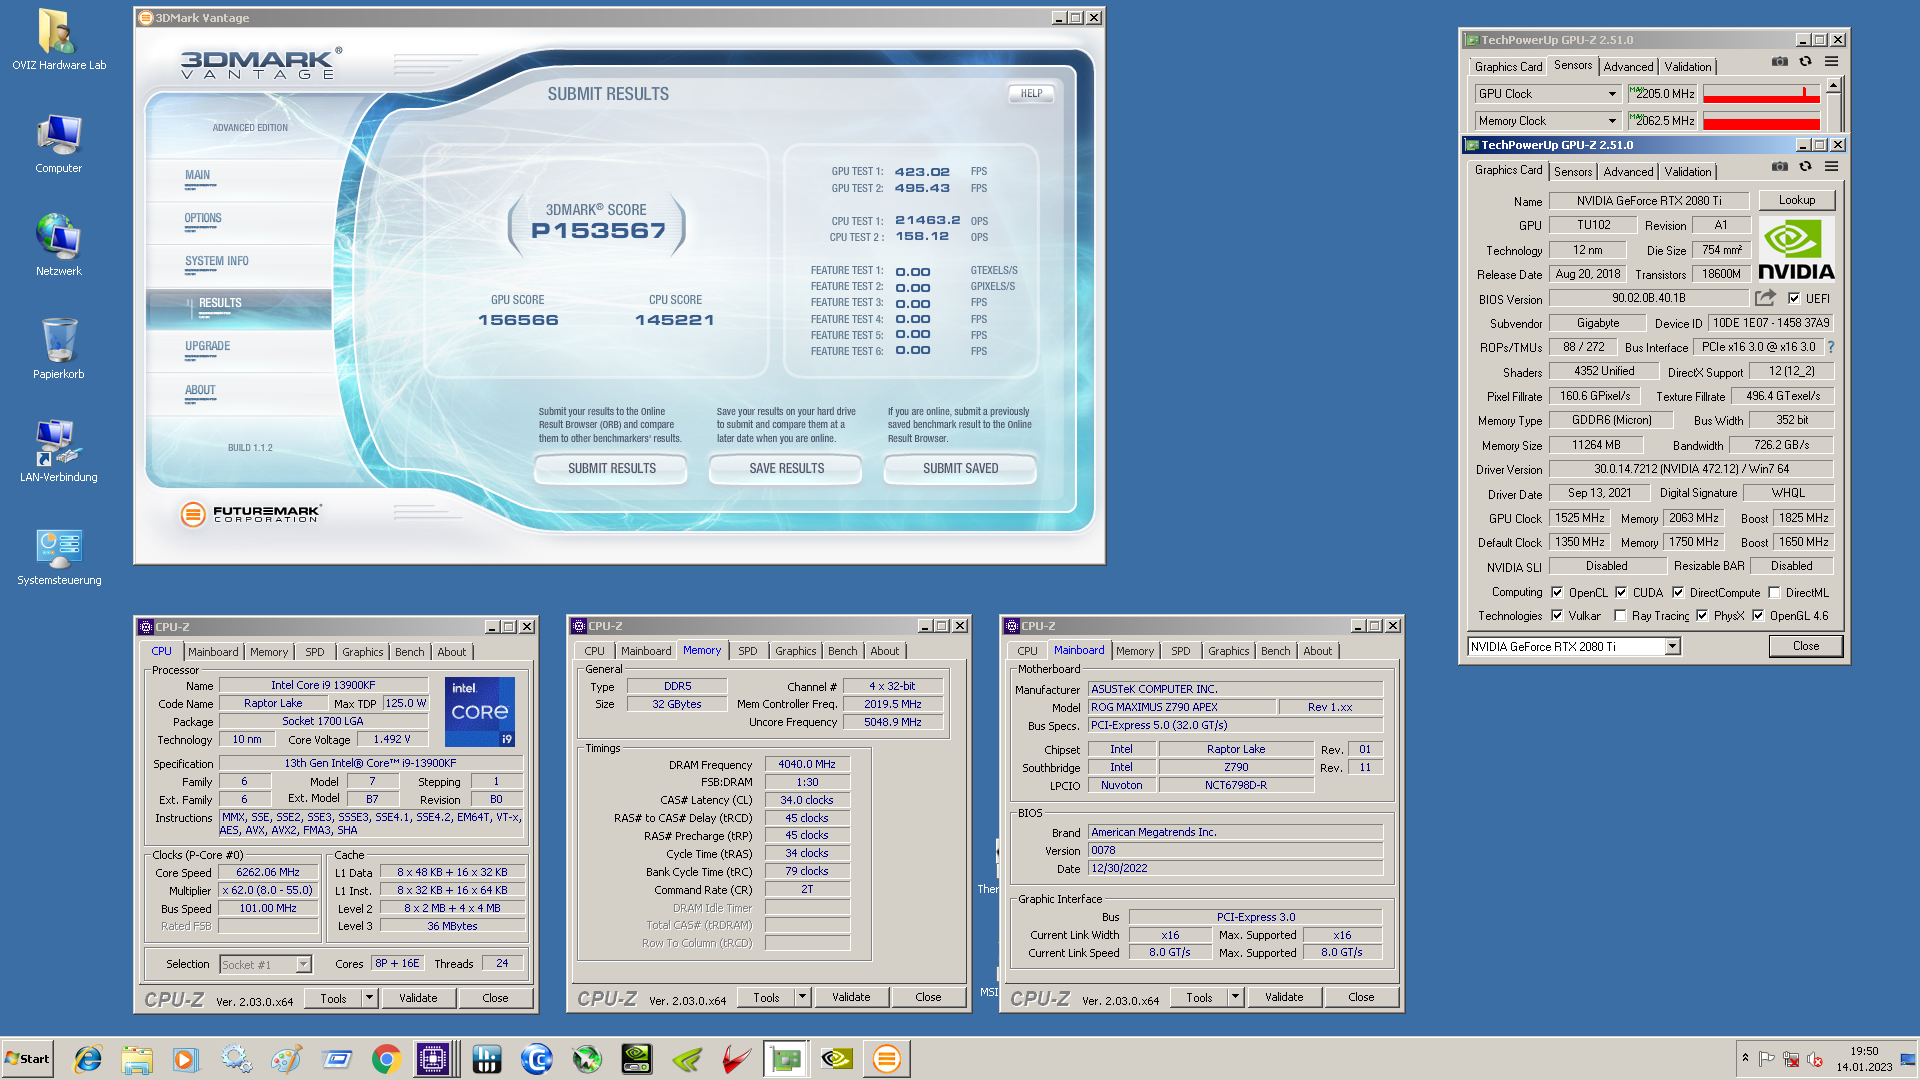The height and width of the screenshot is (1080, 1920).
Task: Expand the Memory Clock sensor dropdown
Action: click(x=1612, y=121)
